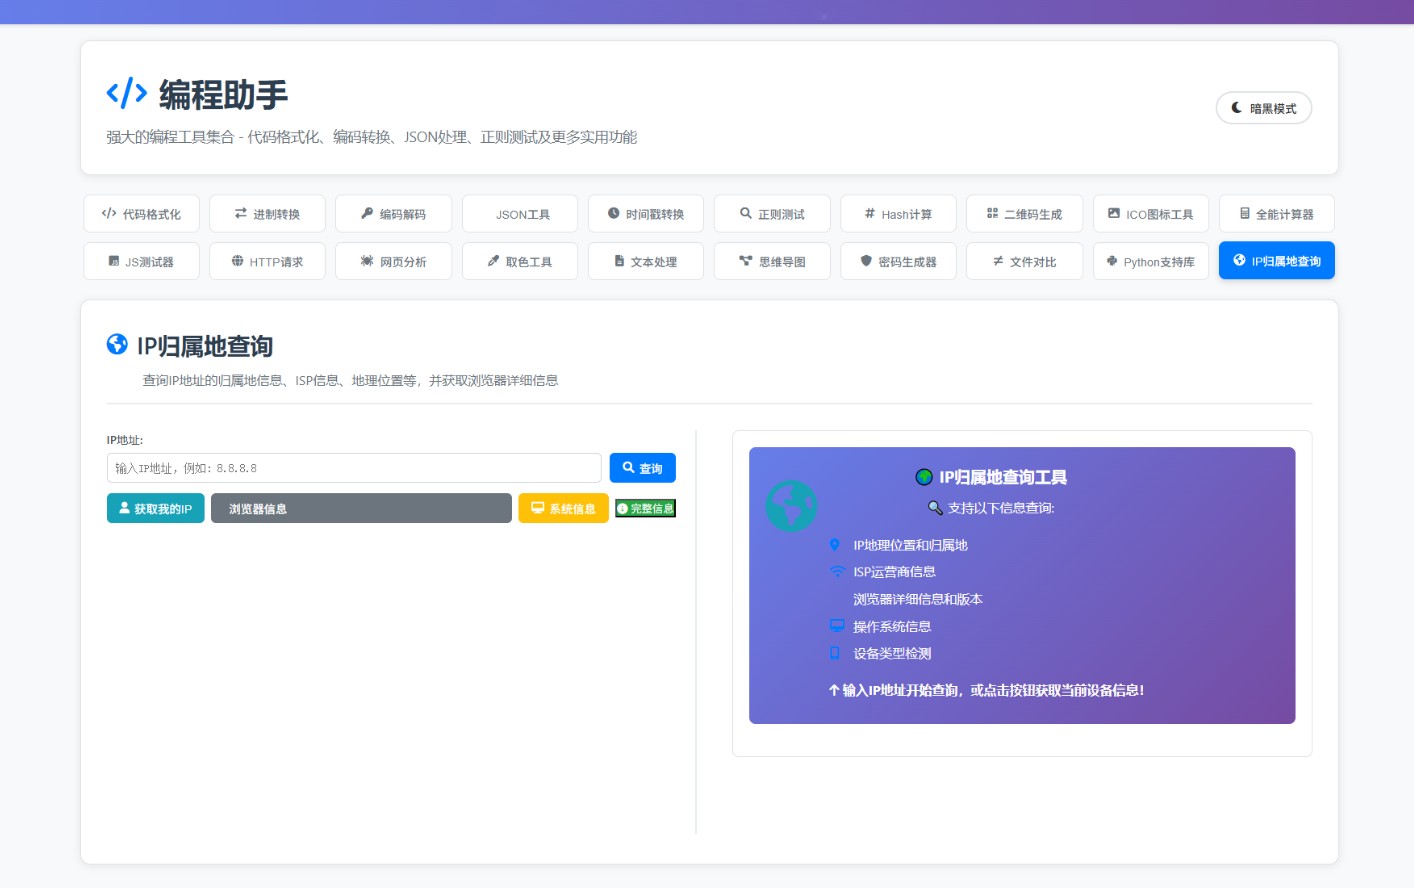1414x888 pixels.
Task: Open the 编码解码 tool tab
Action: pos(393,214)
